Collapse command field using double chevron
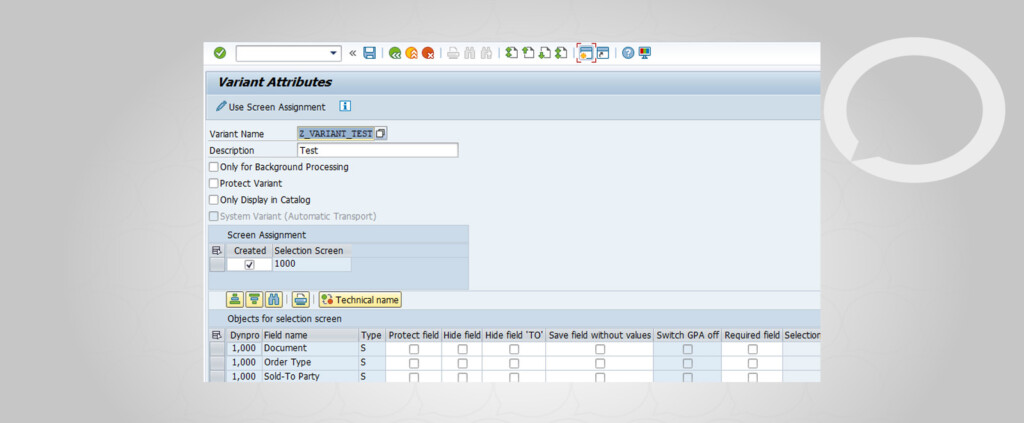This screenshot has width=1024, height=423. click(x=352, y=53)
